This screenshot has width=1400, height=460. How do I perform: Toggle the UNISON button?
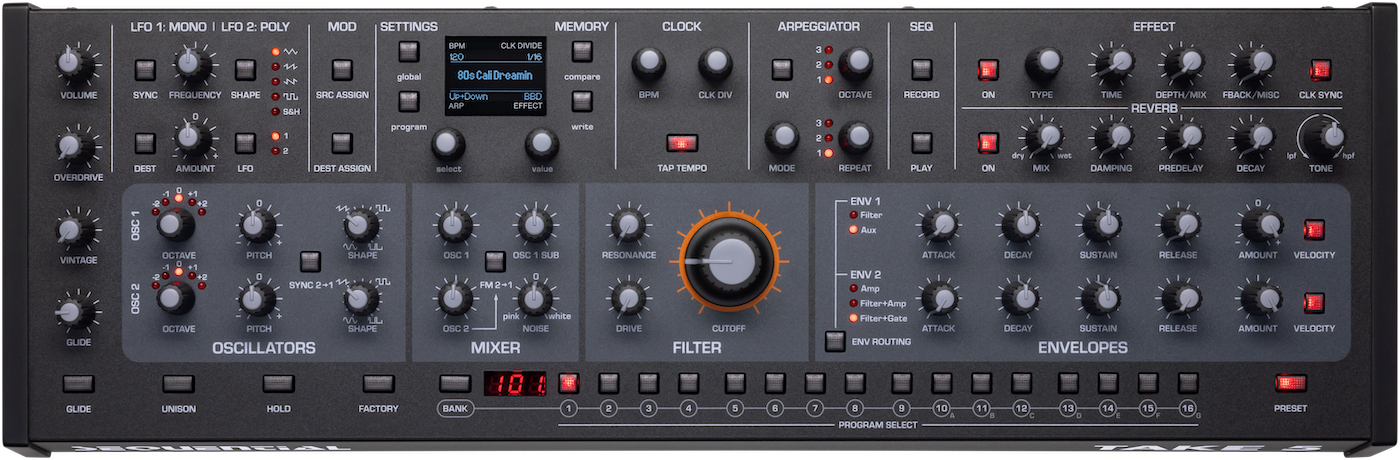click(178, 384)
